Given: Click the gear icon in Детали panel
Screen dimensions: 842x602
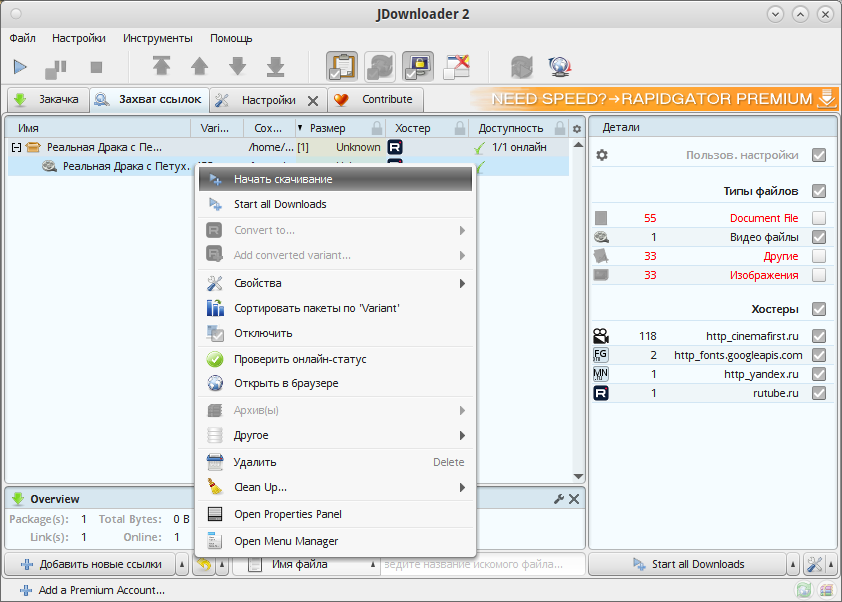Looking at the screenshot, I should click(x=602, y=155).
